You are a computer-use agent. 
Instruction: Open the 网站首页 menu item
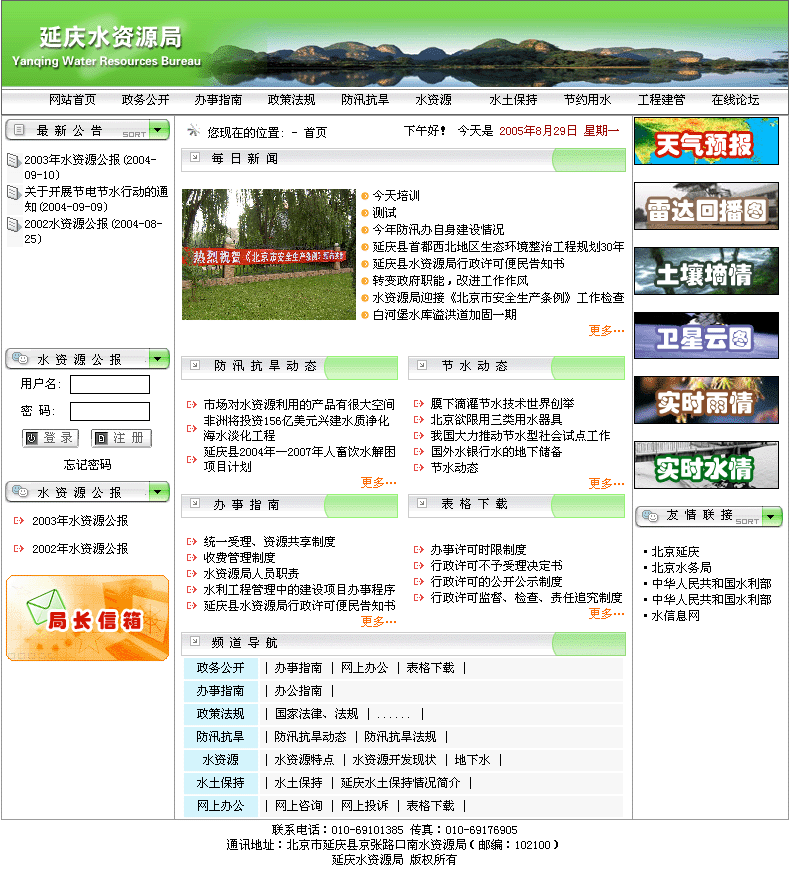point(72,99)
